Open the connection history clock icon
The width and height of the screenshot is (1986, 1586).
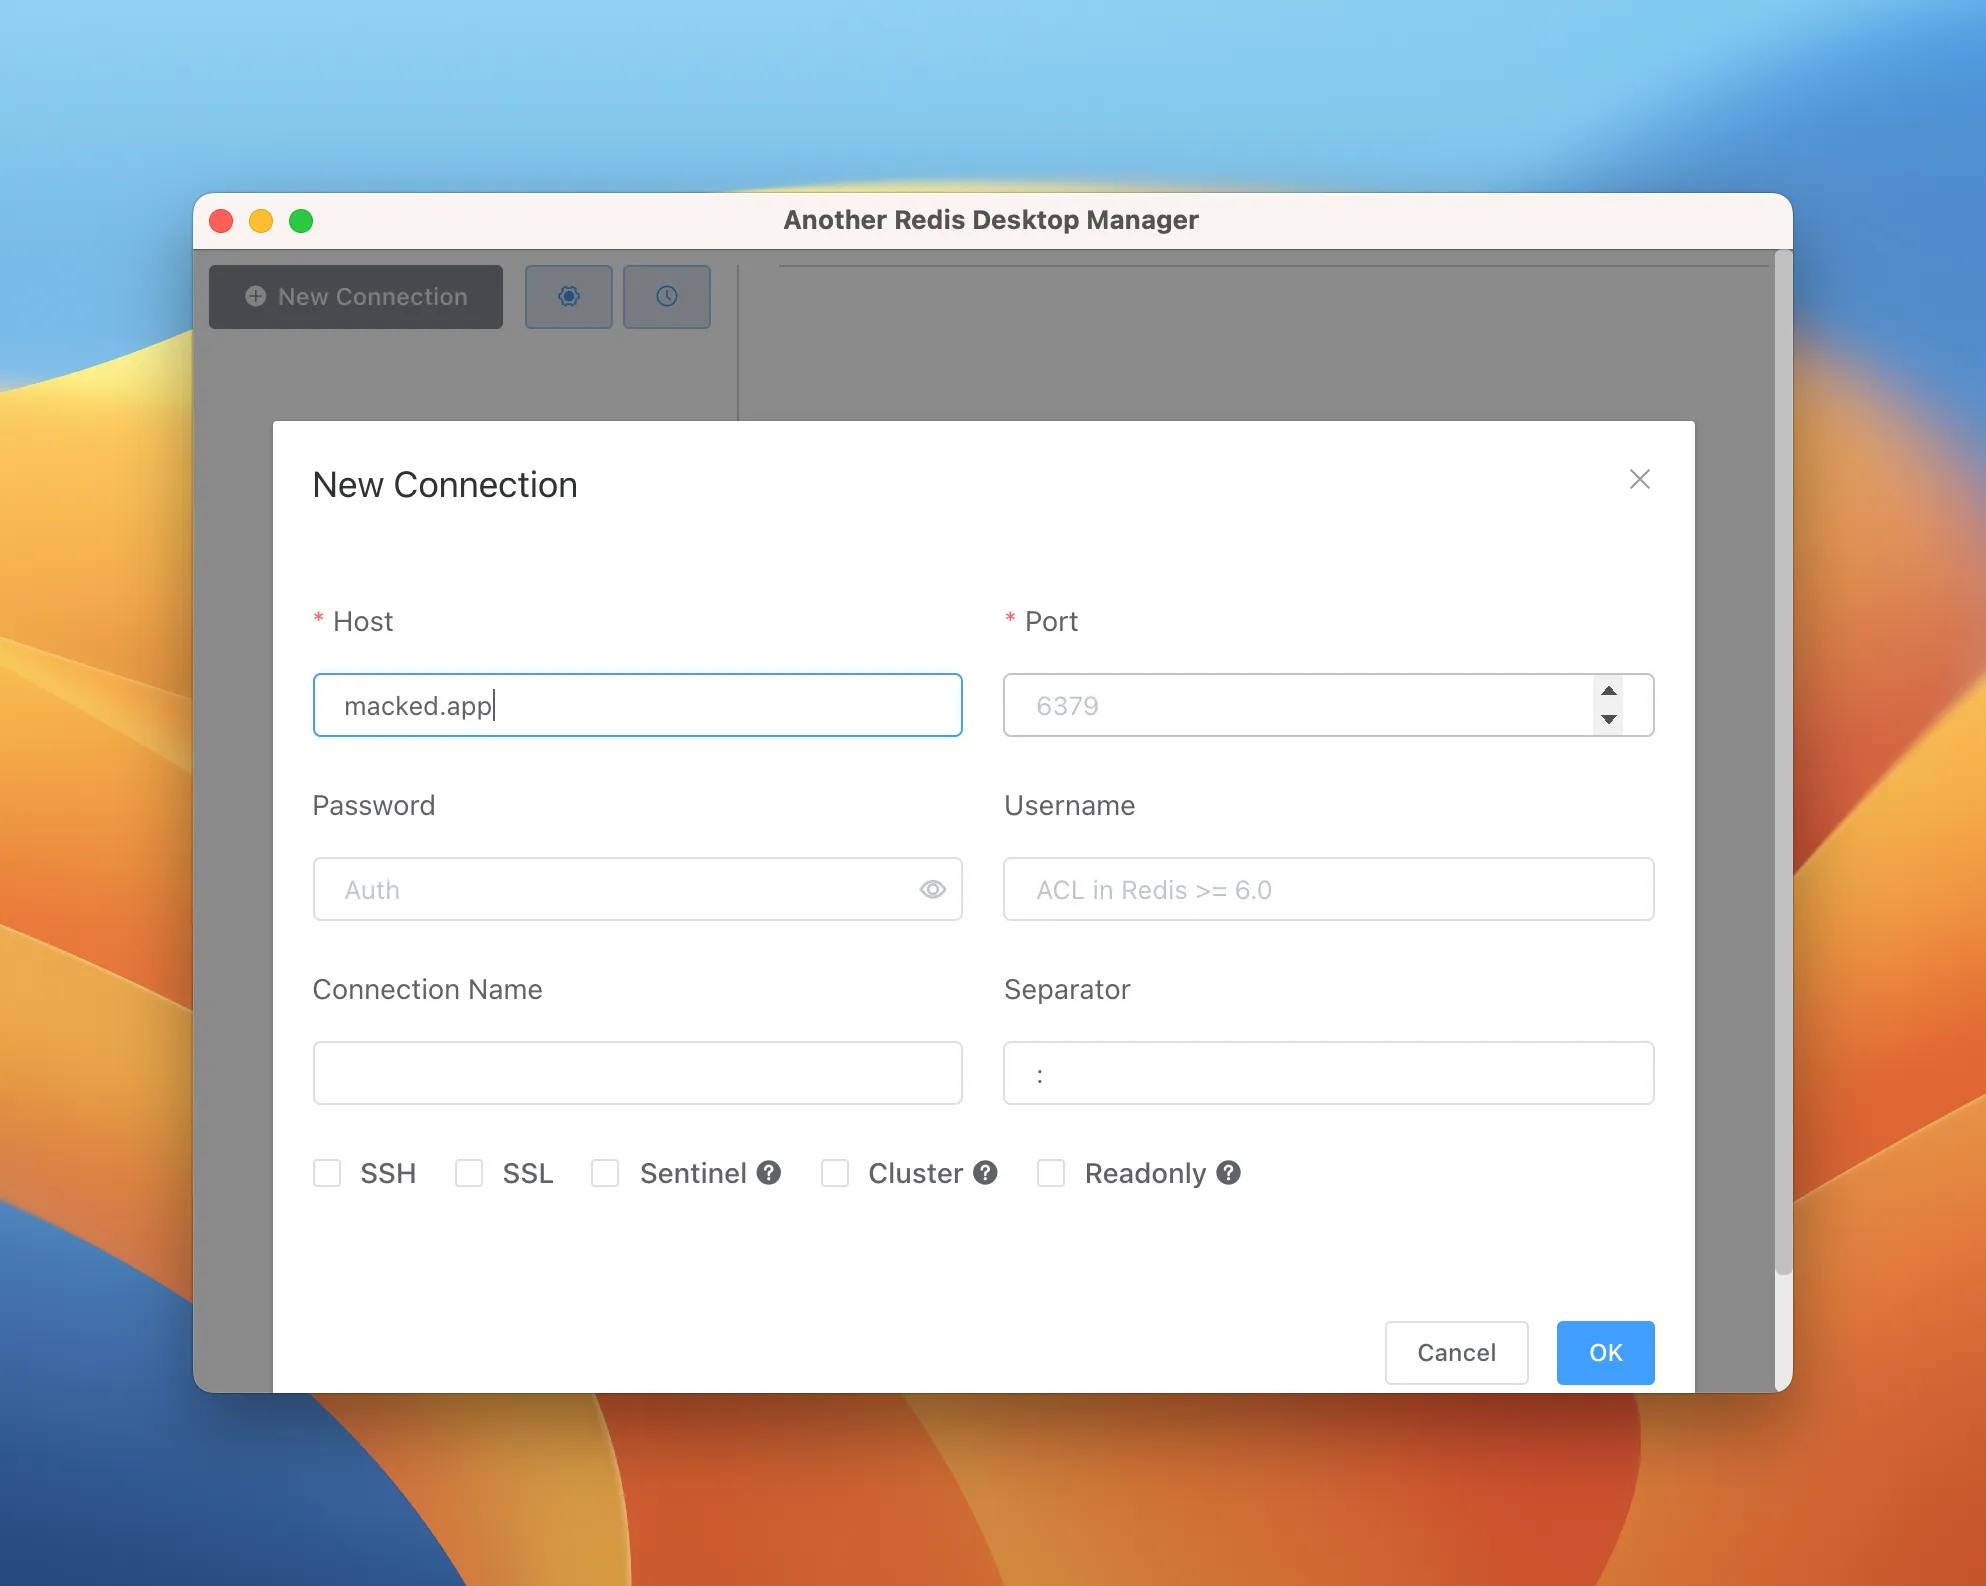666,296
